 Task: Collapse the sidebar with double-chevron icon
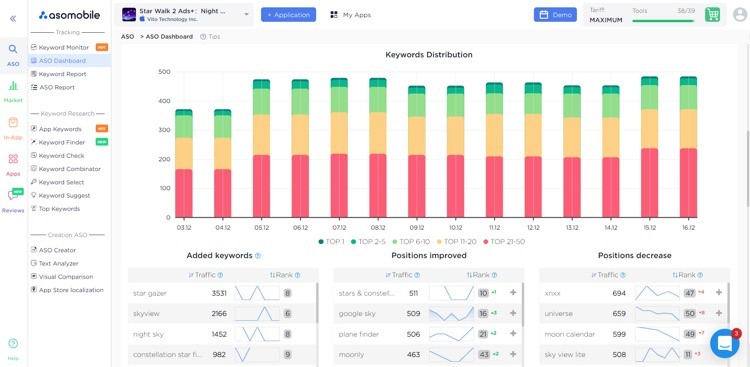coord(13,19)
